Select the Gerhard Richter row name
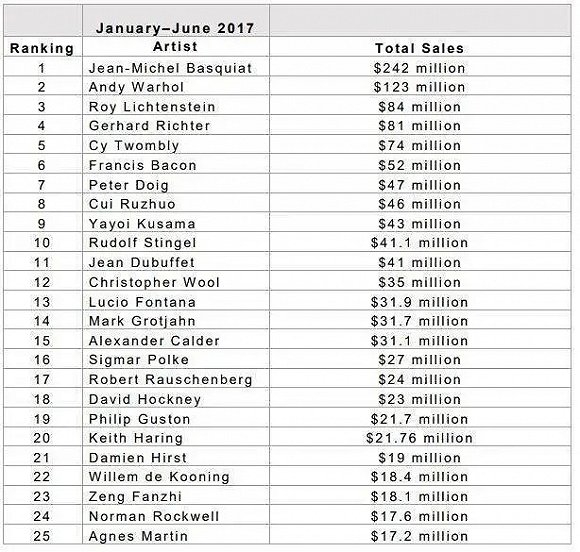This screenshot has height=552, width=580. (176, 125)
